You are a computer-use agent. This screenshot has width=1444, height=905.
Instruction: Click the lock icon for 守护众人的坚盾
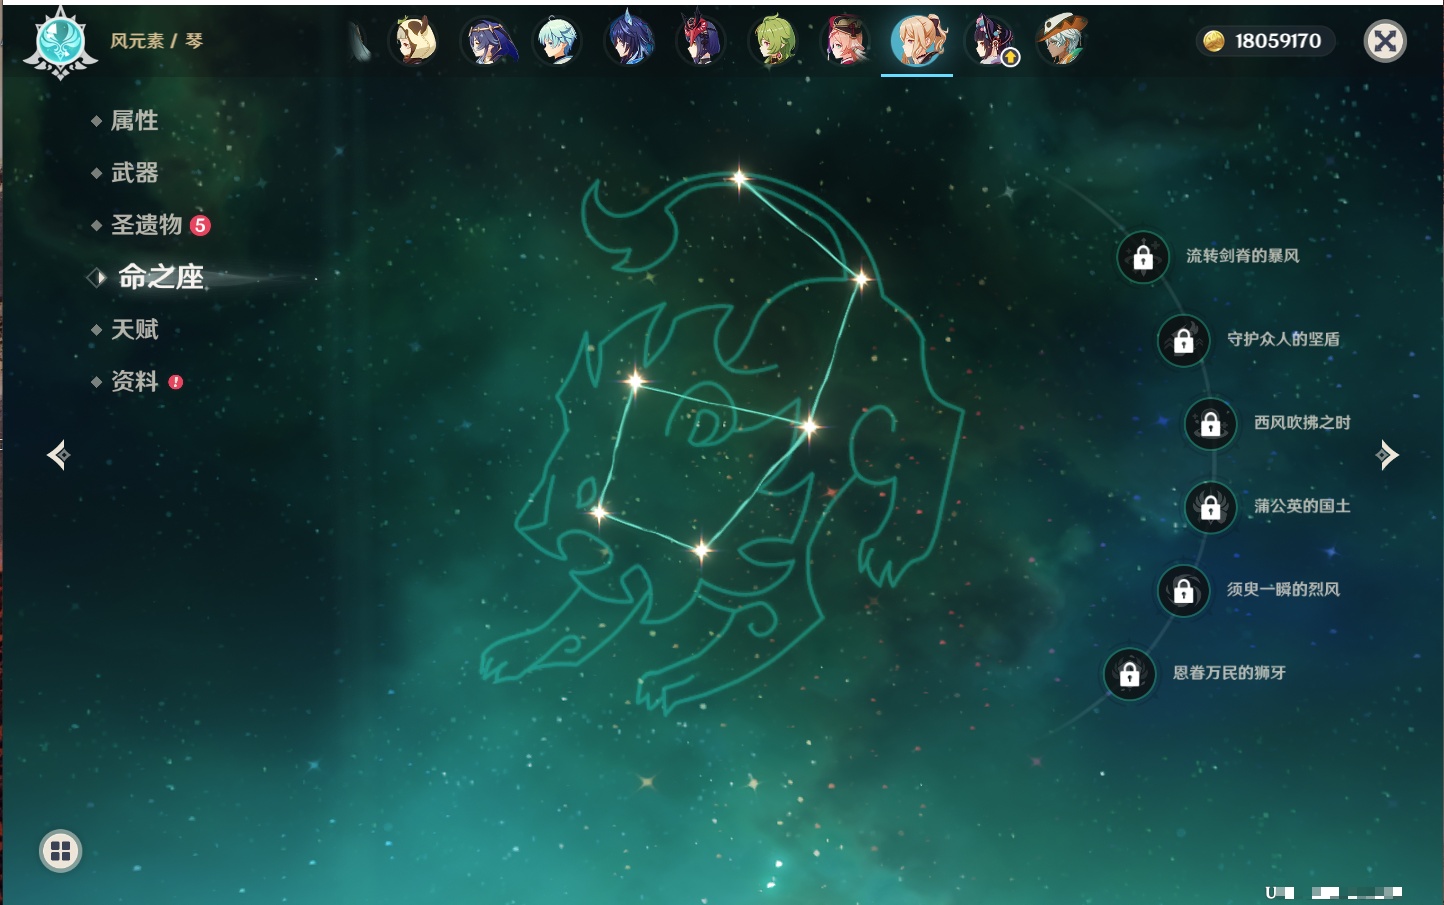pos(1184,341)
